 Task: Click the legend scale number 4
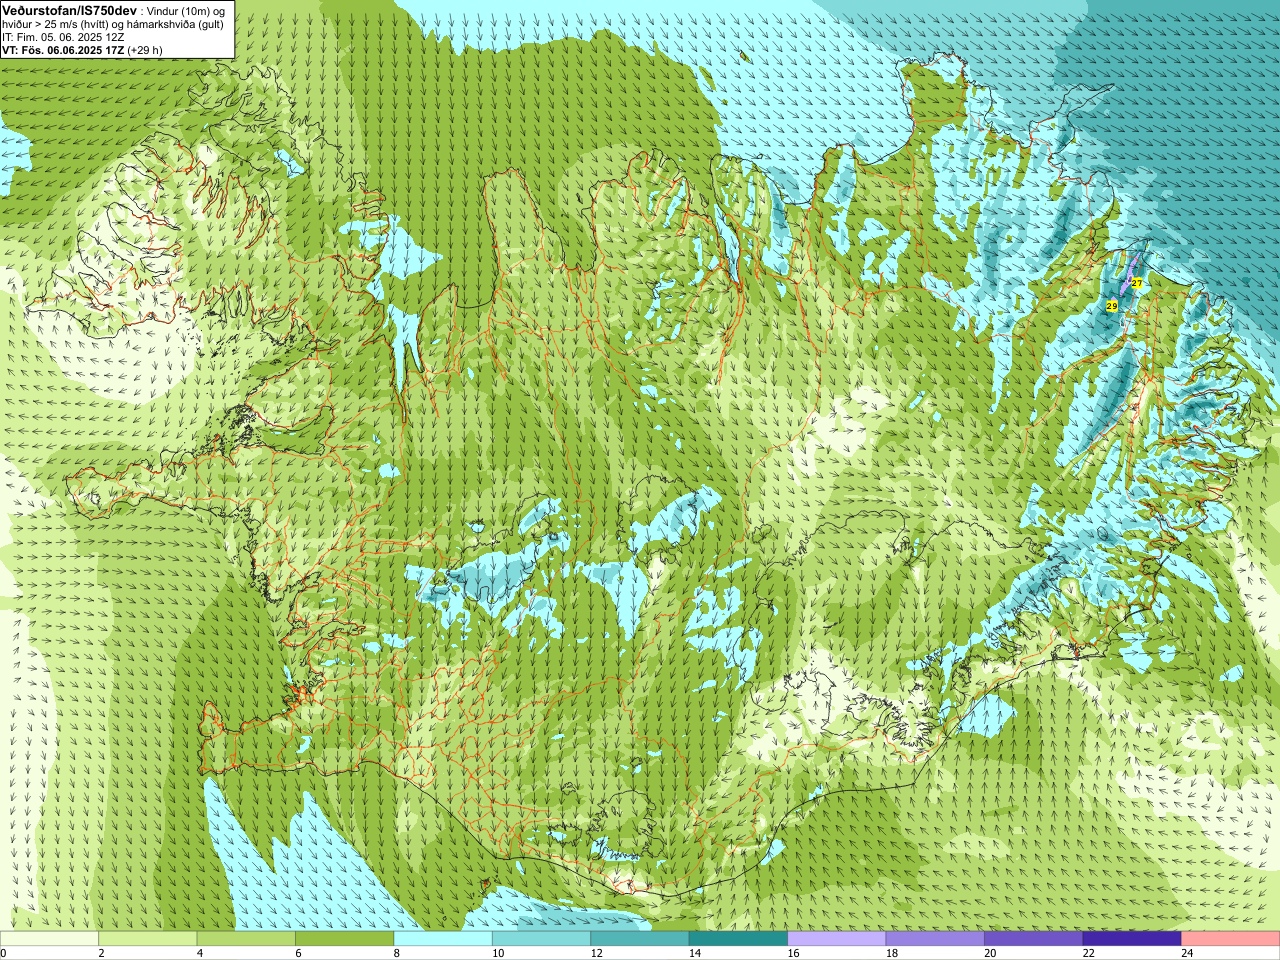tap(200, 953)
